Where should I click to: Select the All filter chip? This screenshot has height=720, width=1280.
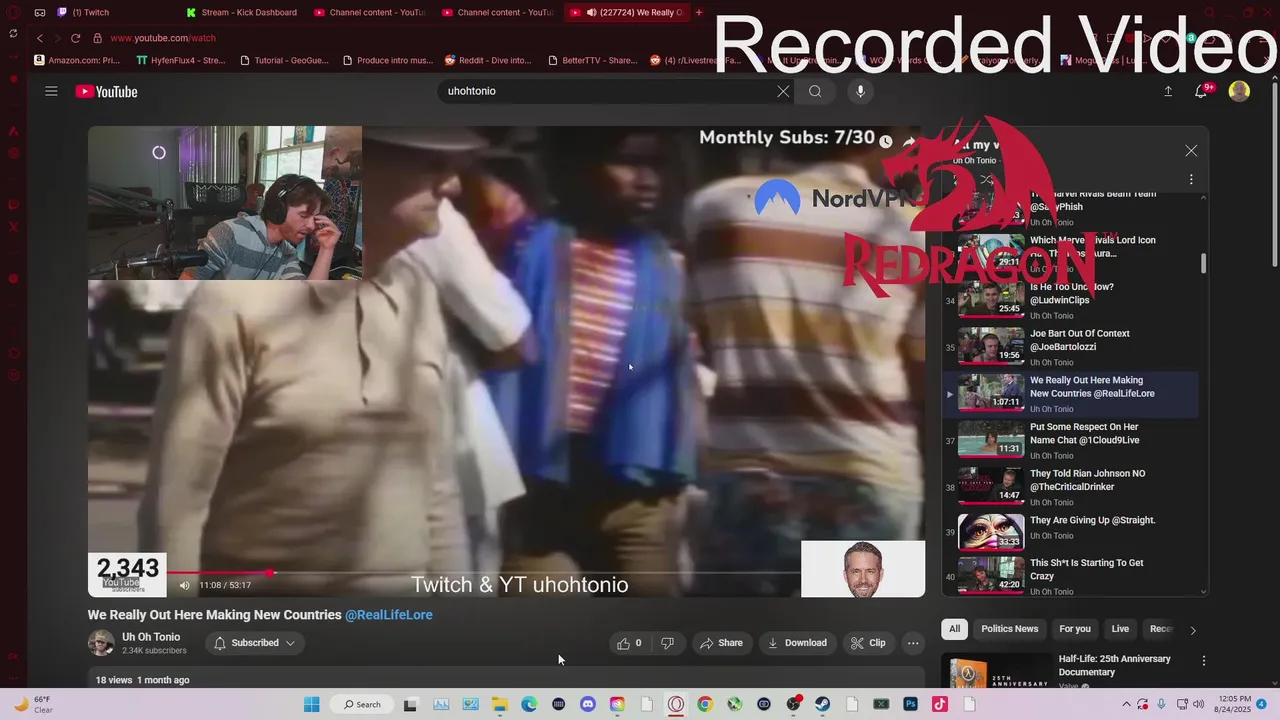[x=955, y=629]
